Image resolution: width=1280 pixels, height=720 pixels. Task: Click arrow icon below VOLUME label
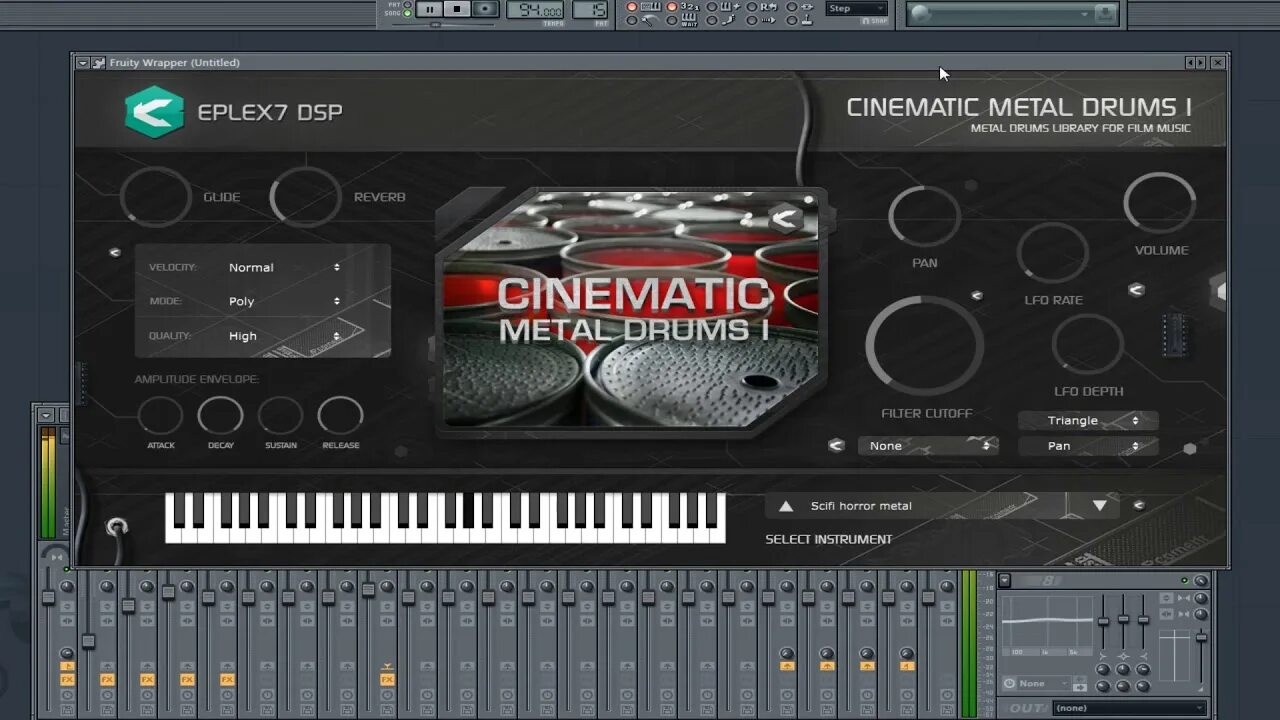[x=1136, y=290]
